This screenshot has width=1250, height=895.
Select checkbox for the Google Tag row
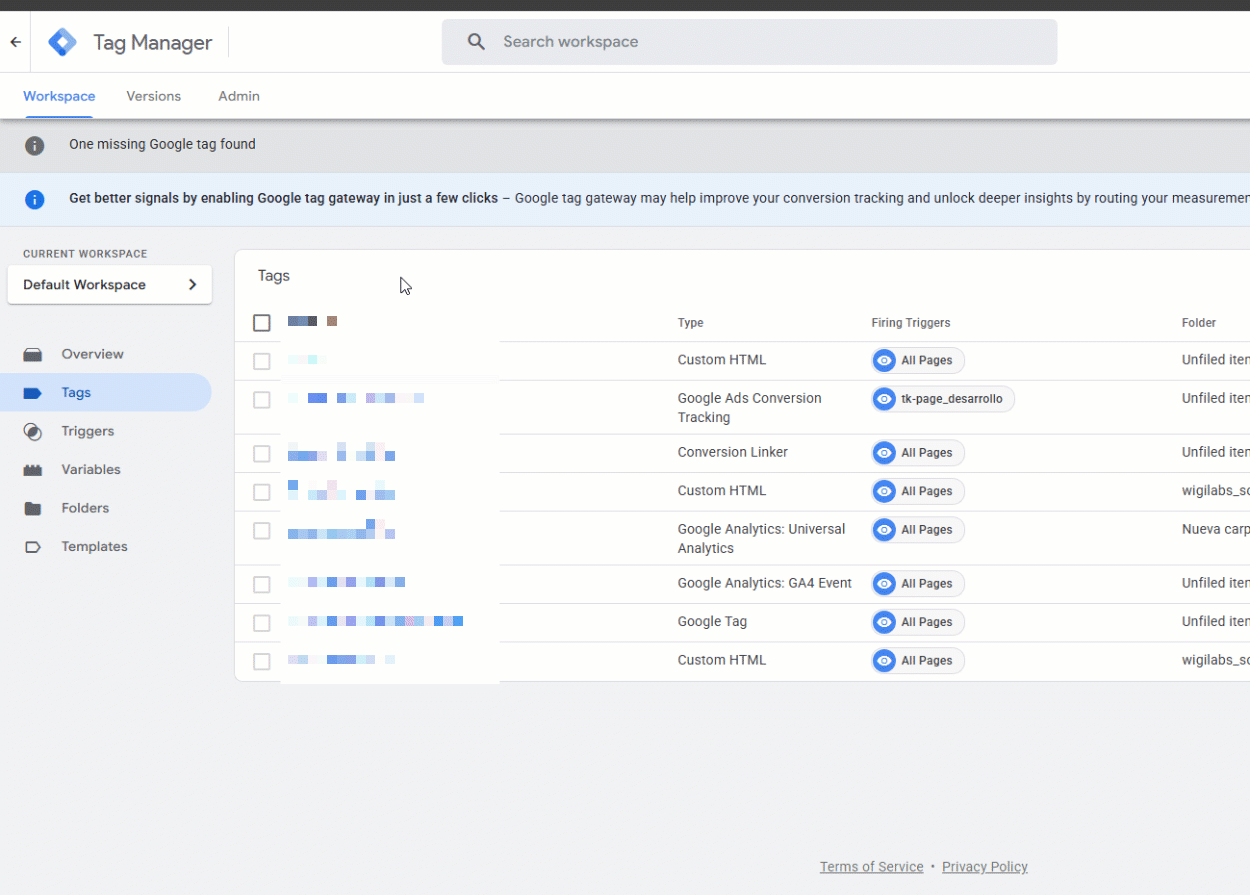262,622
